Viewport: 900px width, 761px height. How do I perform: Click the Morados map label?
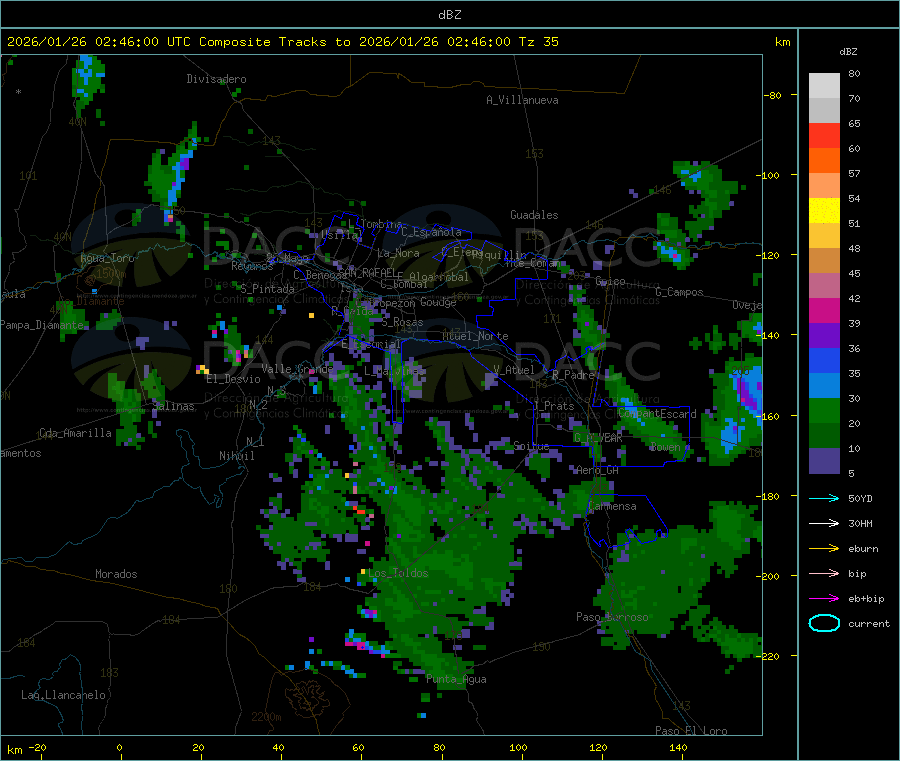pyautogui.click(x=116, y=574)
